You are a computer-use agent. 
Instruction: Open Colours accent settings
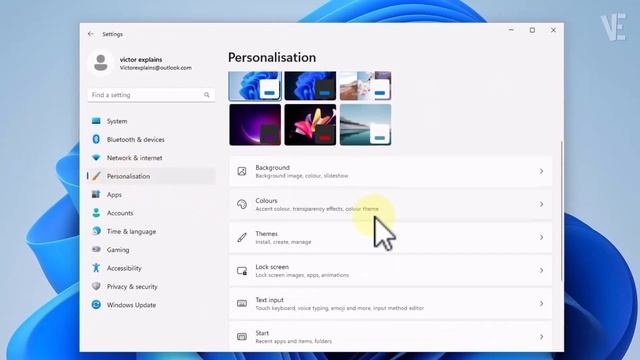[391, 204]
